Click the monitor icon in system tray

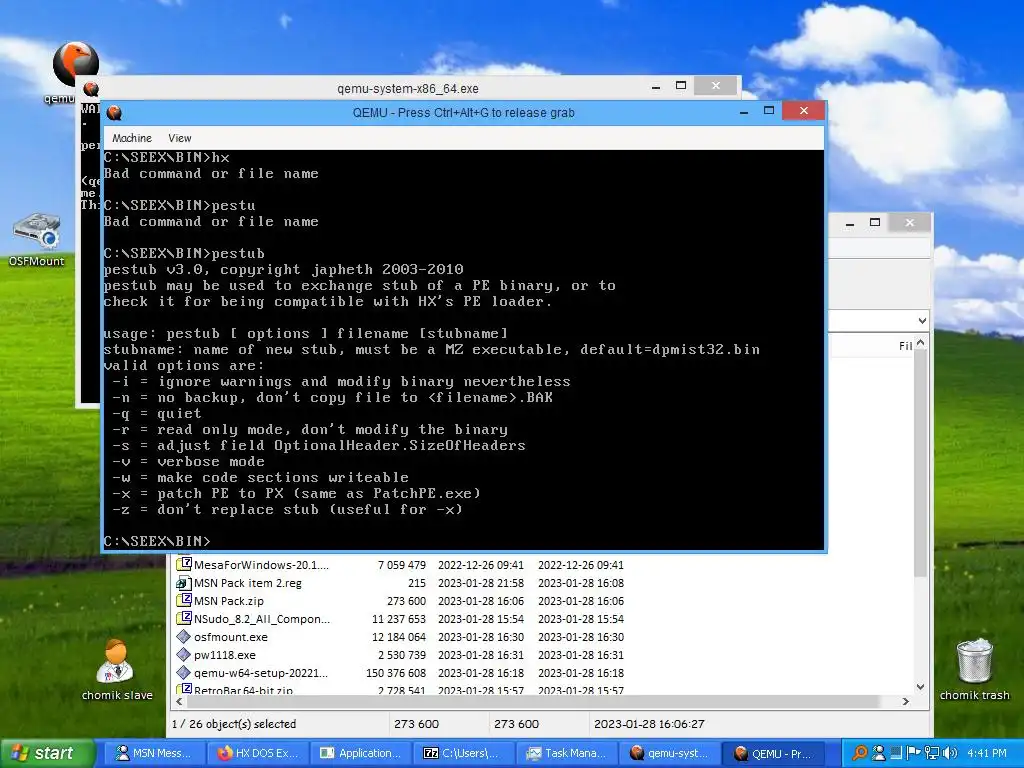tap(897, 753)
